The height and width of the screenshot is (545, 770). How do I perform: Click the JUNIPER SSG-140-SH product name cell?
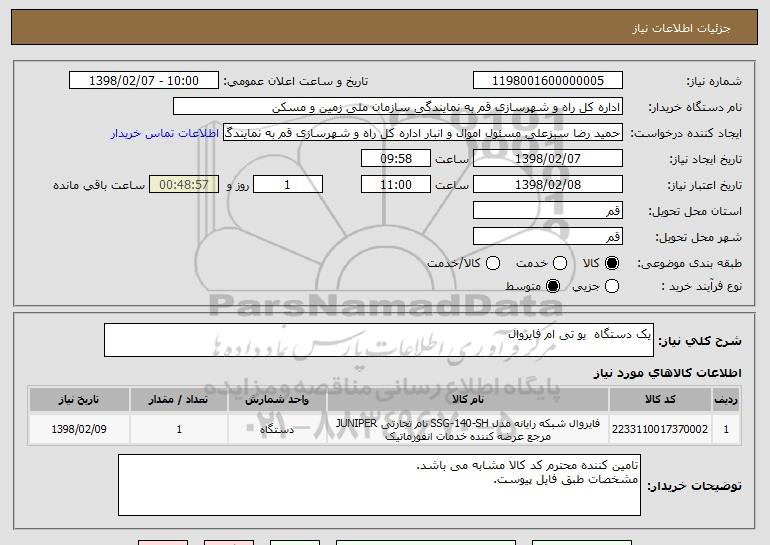[468, 430]
